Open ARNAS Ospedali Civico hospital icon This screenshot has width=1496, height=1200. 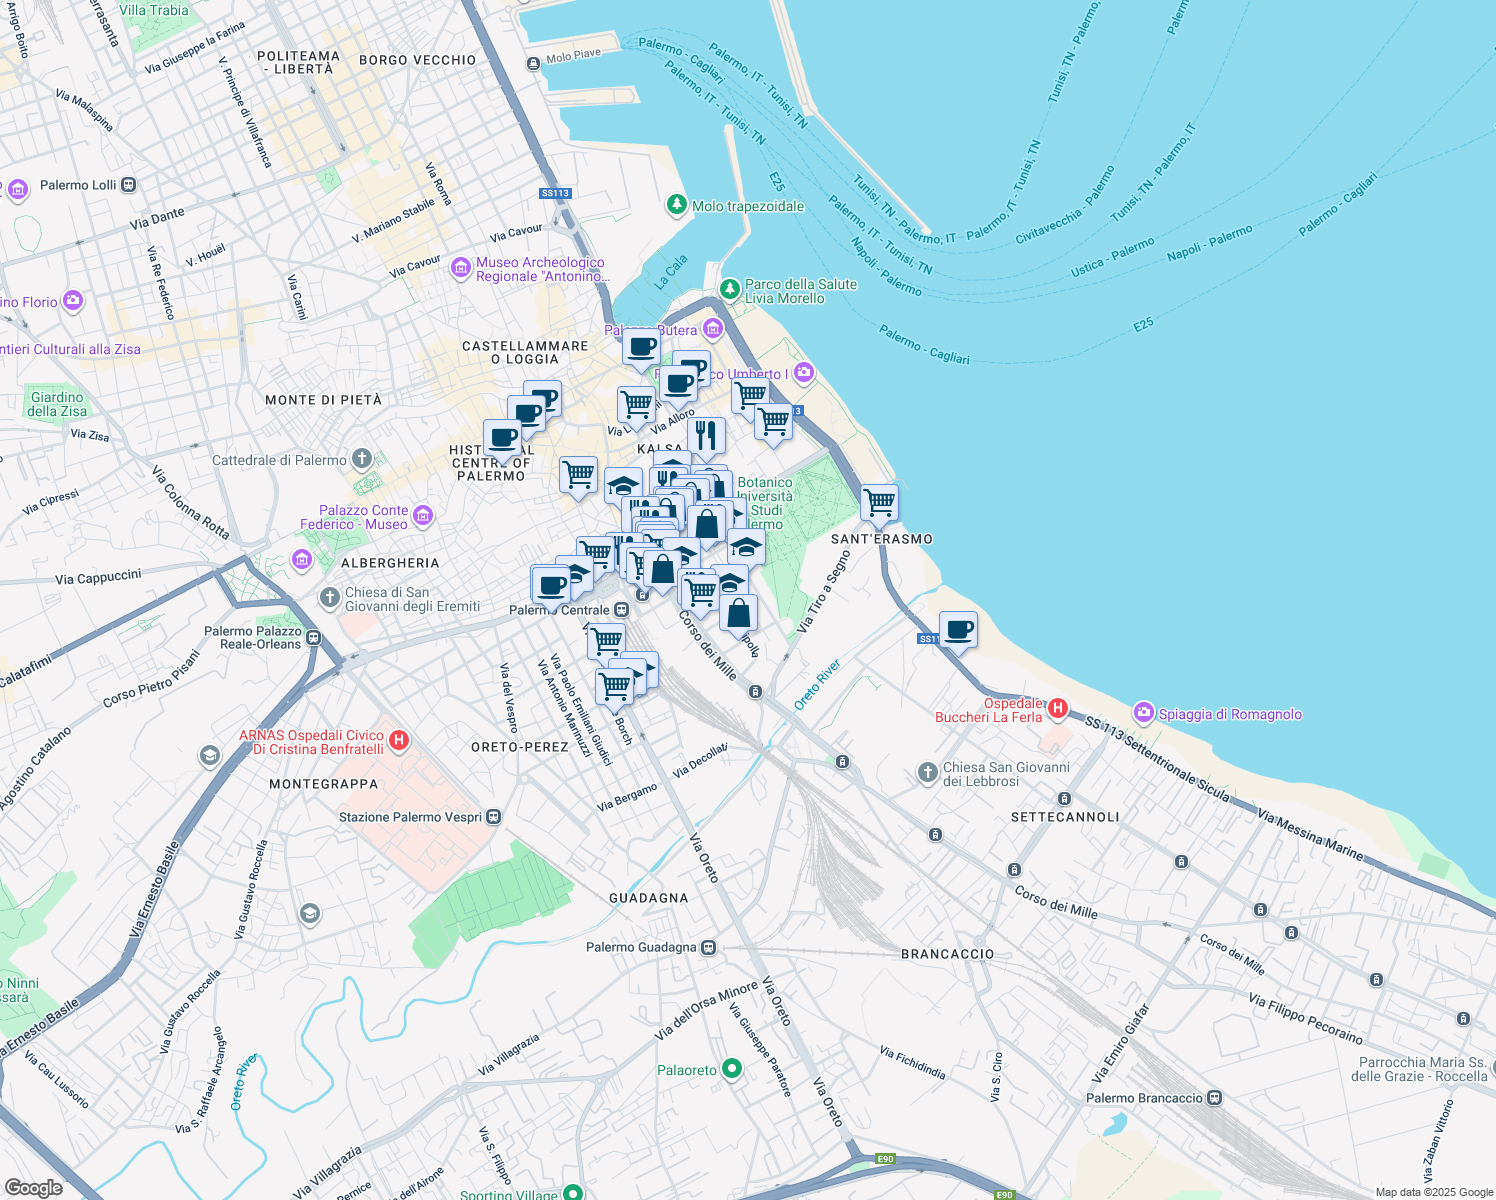[399, 741]
